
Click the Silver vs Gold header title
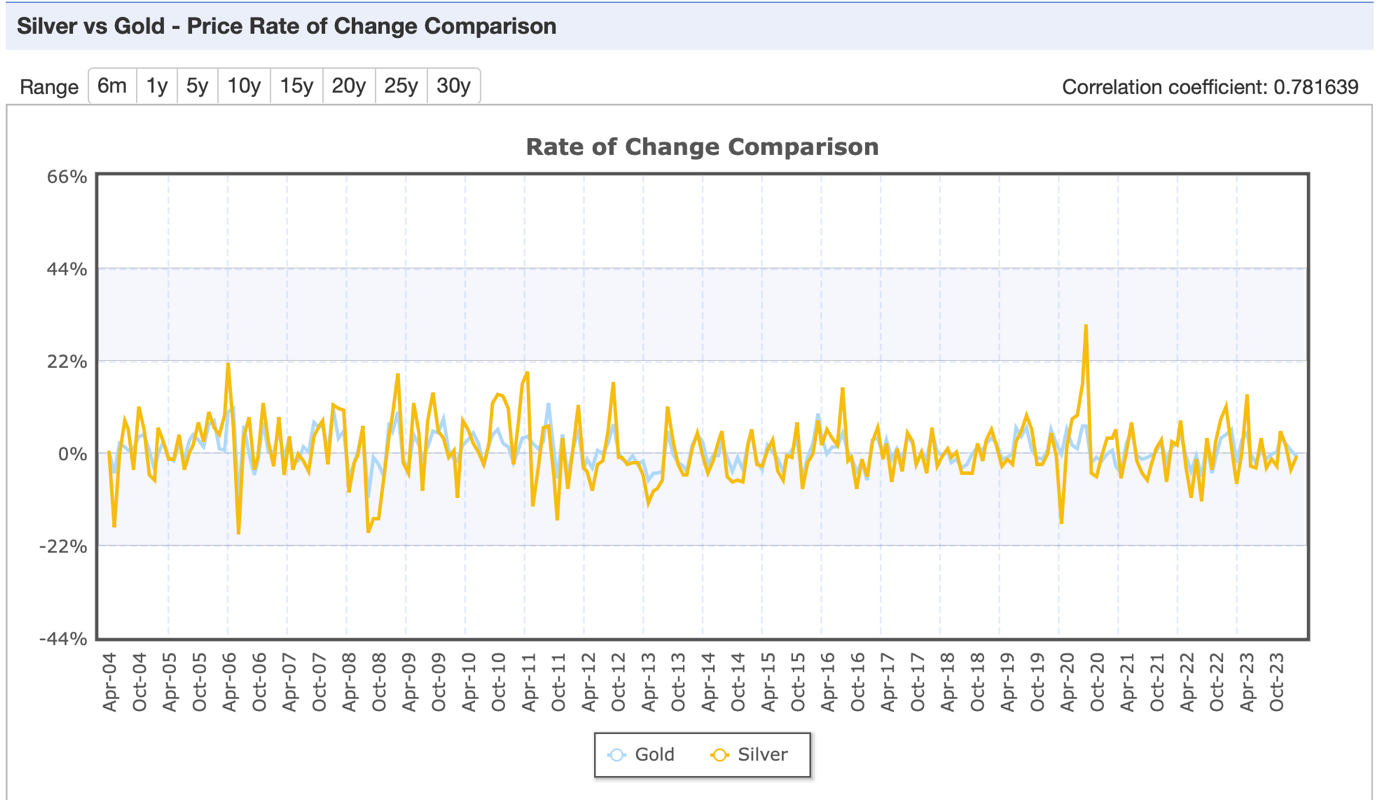287,26
